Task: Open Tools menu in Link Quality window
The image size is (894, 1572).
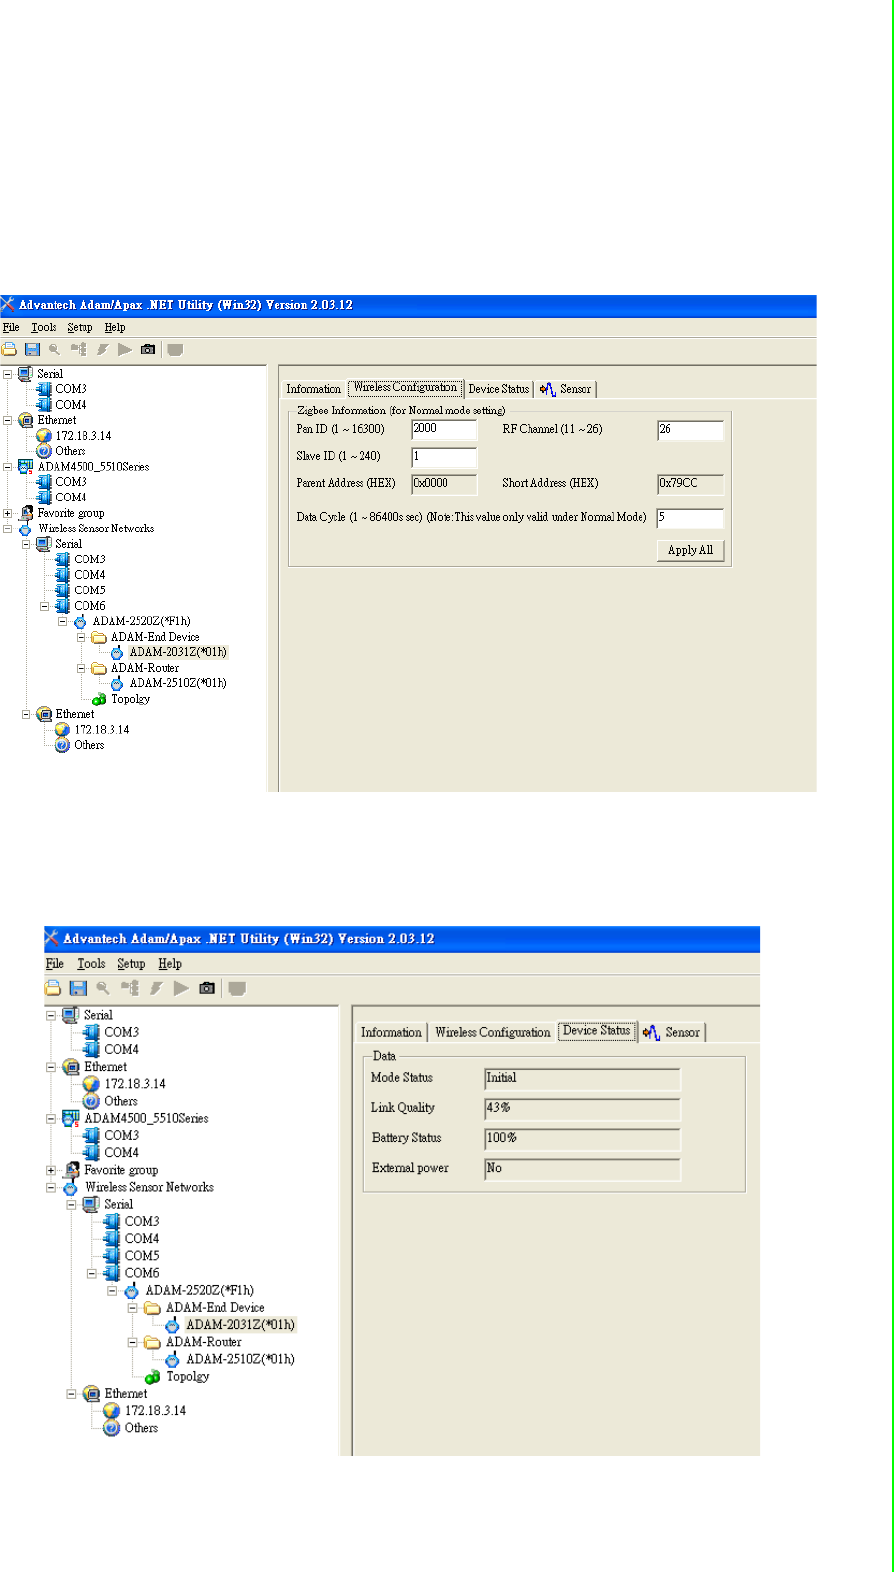Action: click(x=91, y=964)
